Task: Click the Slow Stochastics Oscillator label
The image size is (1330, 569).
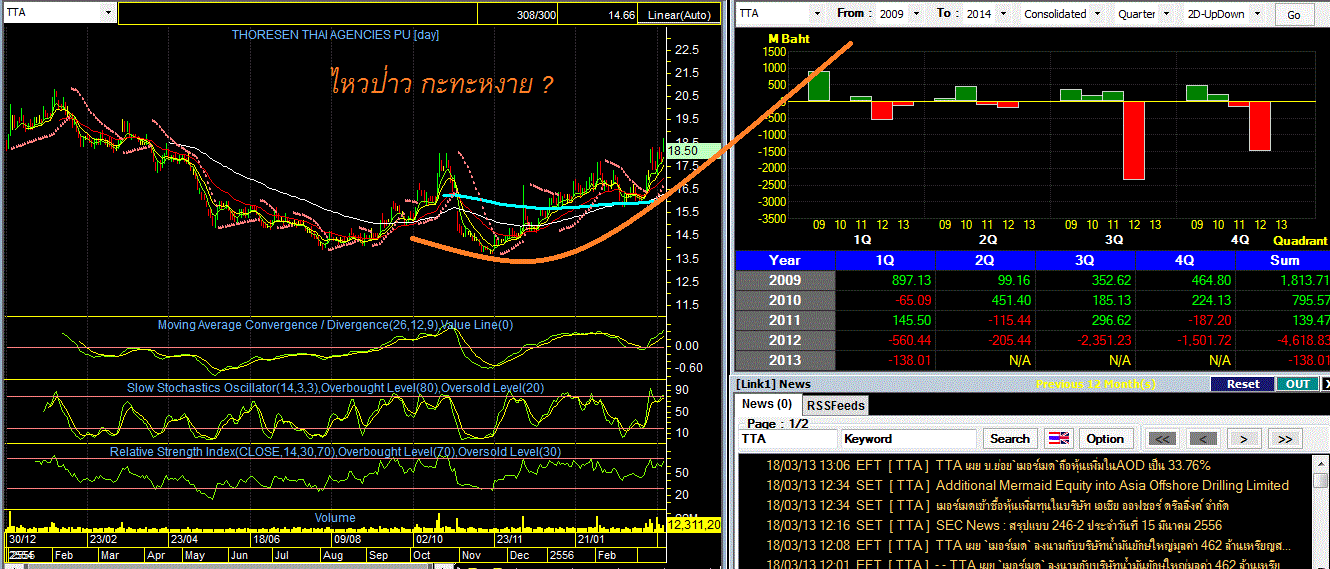Action: (335, 387)
